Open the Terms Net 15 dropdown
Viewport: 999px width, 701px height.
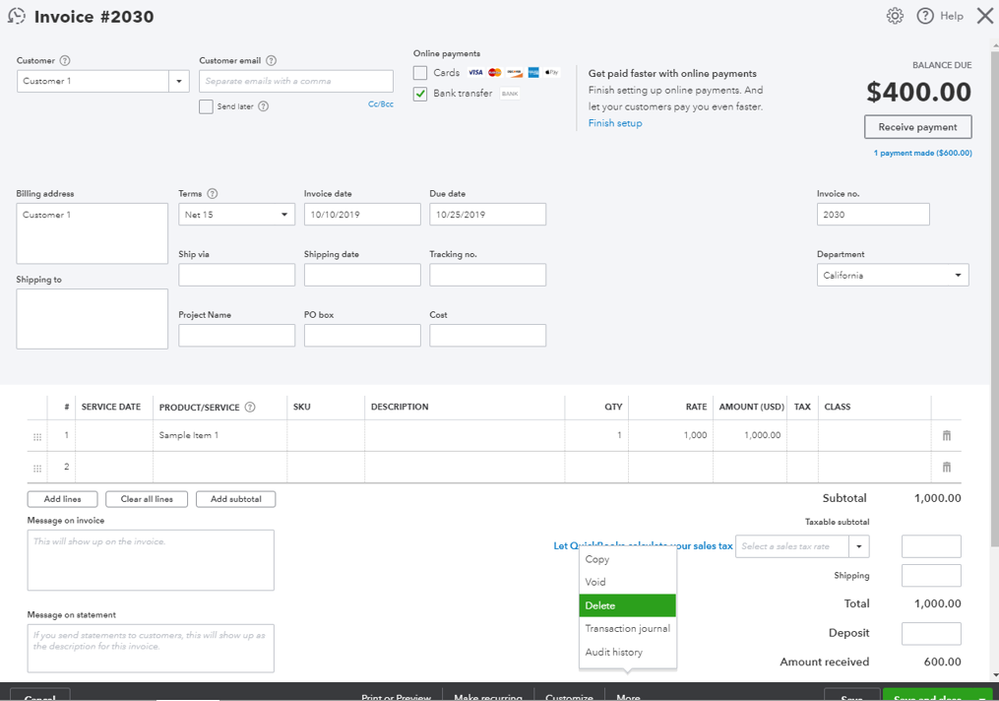tap(236, 214)
